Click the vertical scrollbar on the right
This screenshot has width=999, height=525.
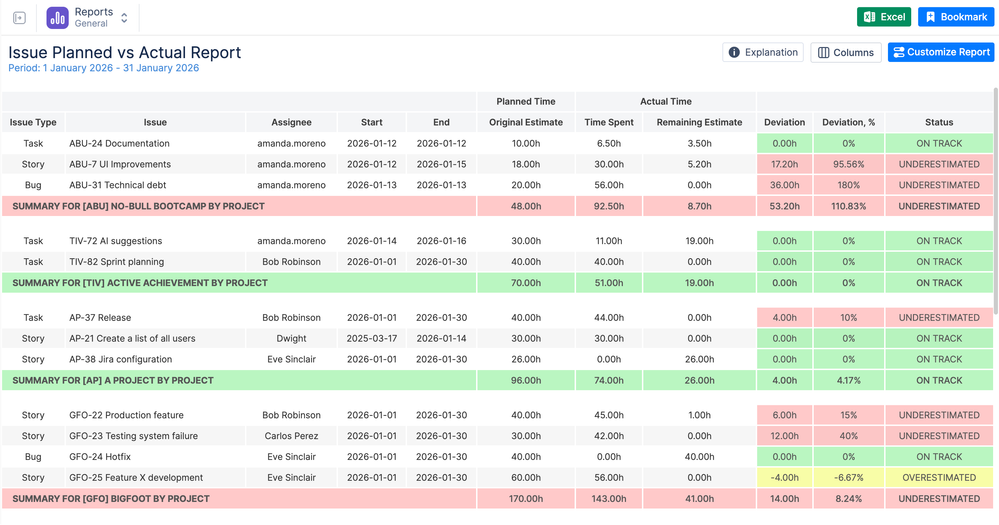coord(996,201)
